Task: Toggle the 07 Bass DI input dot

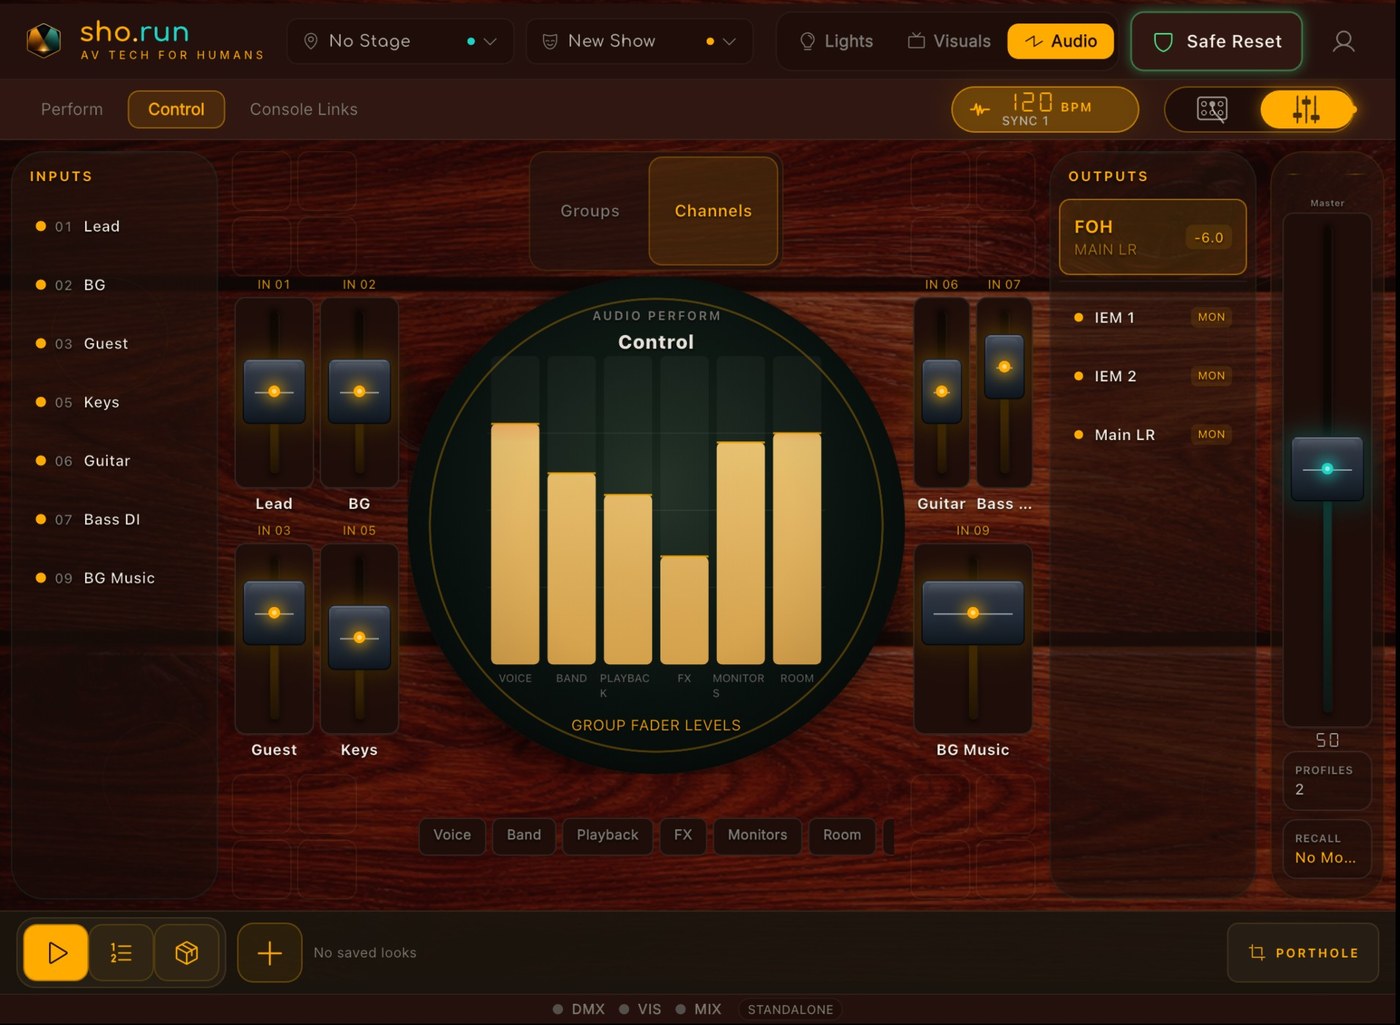Action: [x=41, y=519]
